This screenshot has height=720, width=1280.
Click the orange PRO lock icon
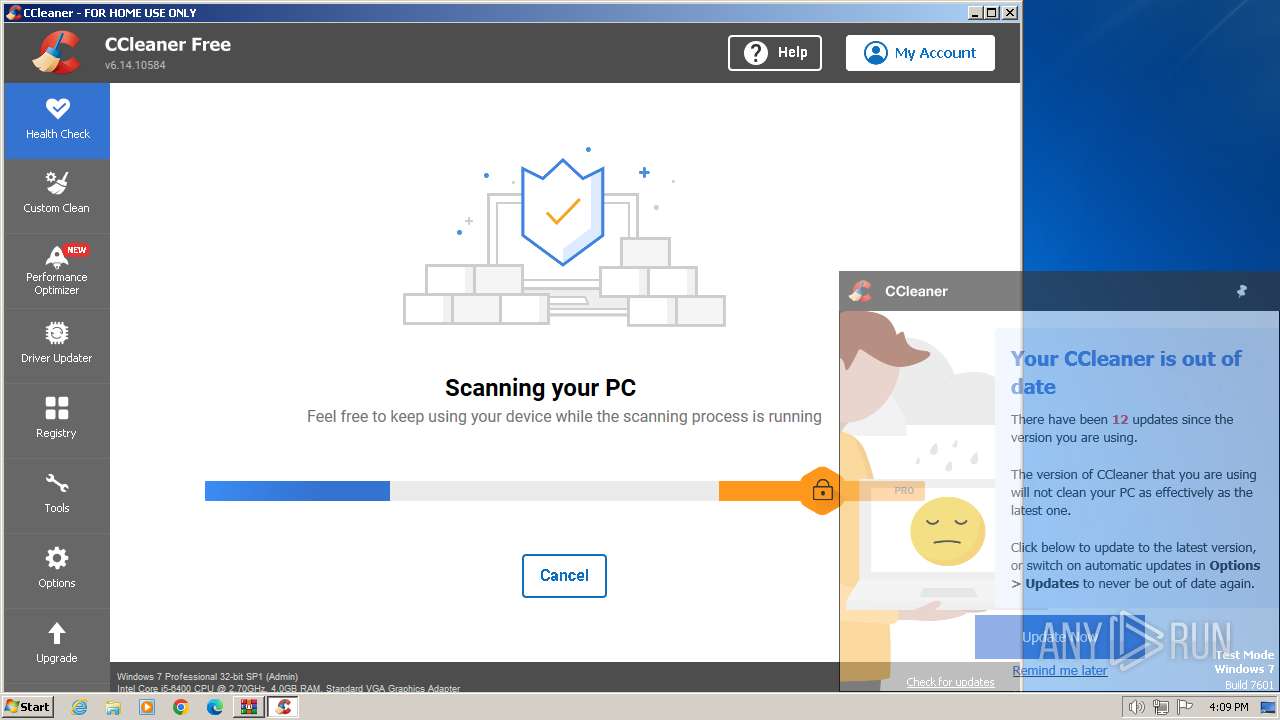822,490
